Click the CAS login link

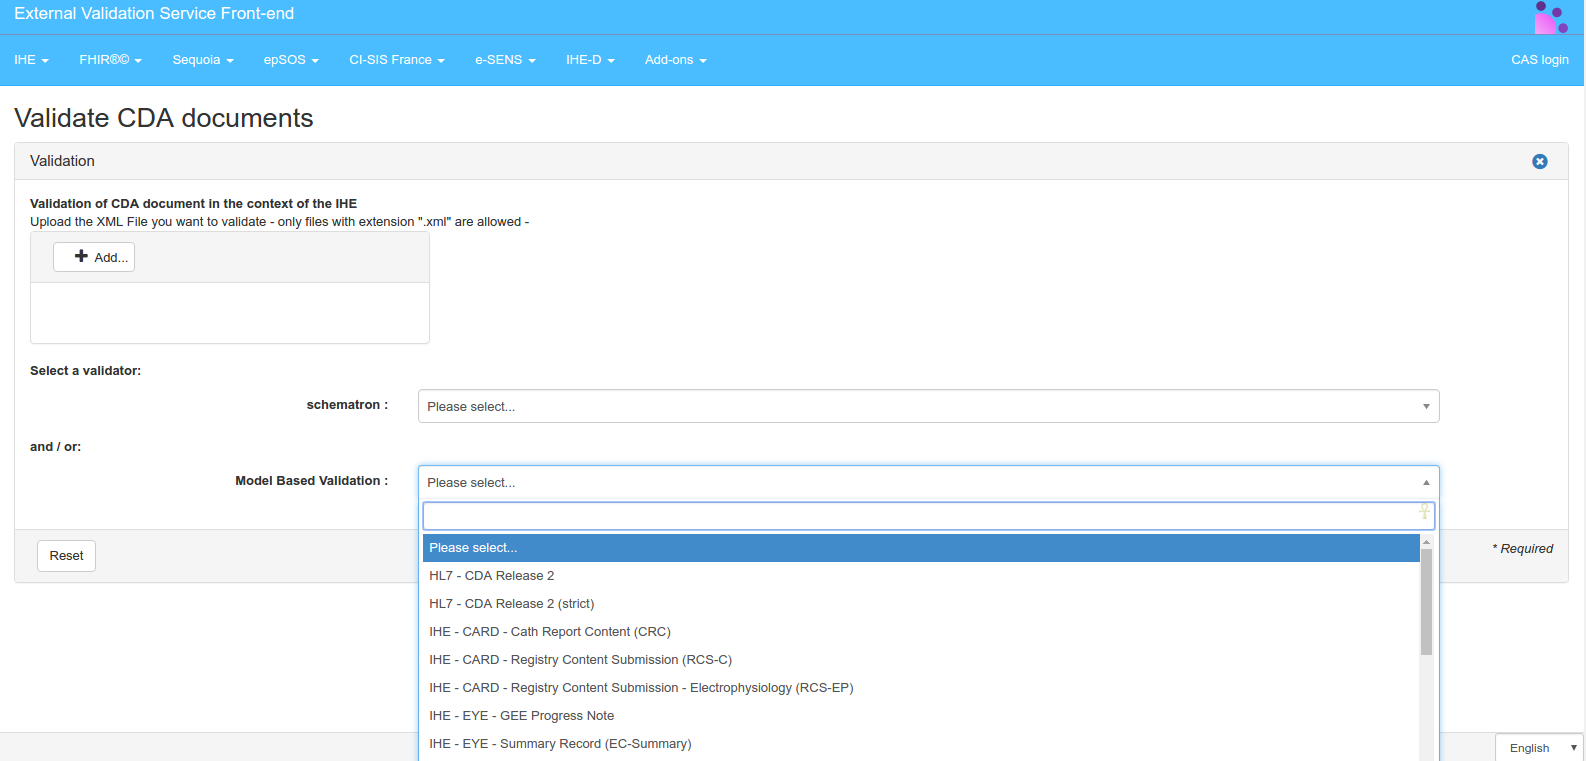coord(1539,60)
